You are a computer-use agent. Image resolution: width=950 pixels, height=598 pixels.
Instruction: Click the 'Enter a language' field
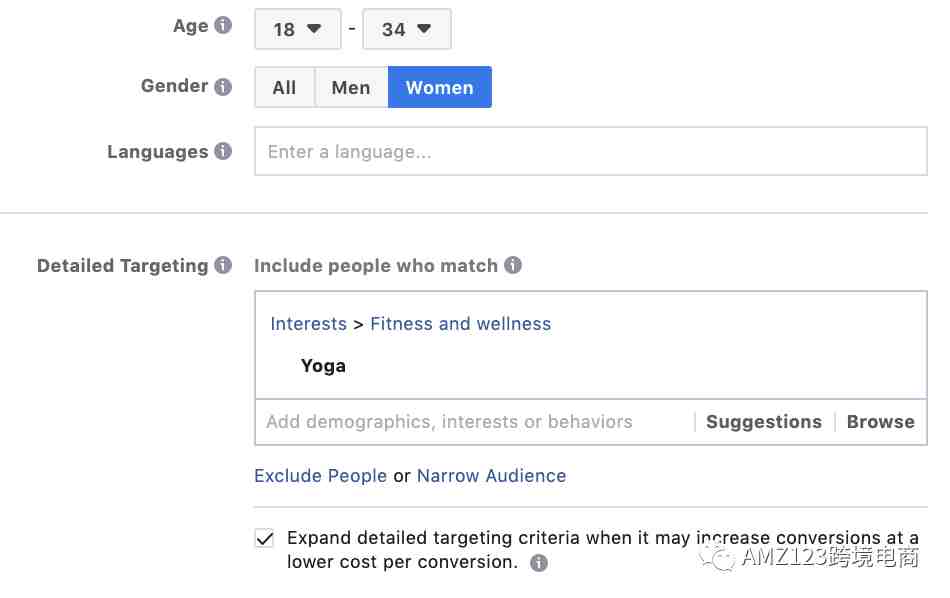point(591,151)
